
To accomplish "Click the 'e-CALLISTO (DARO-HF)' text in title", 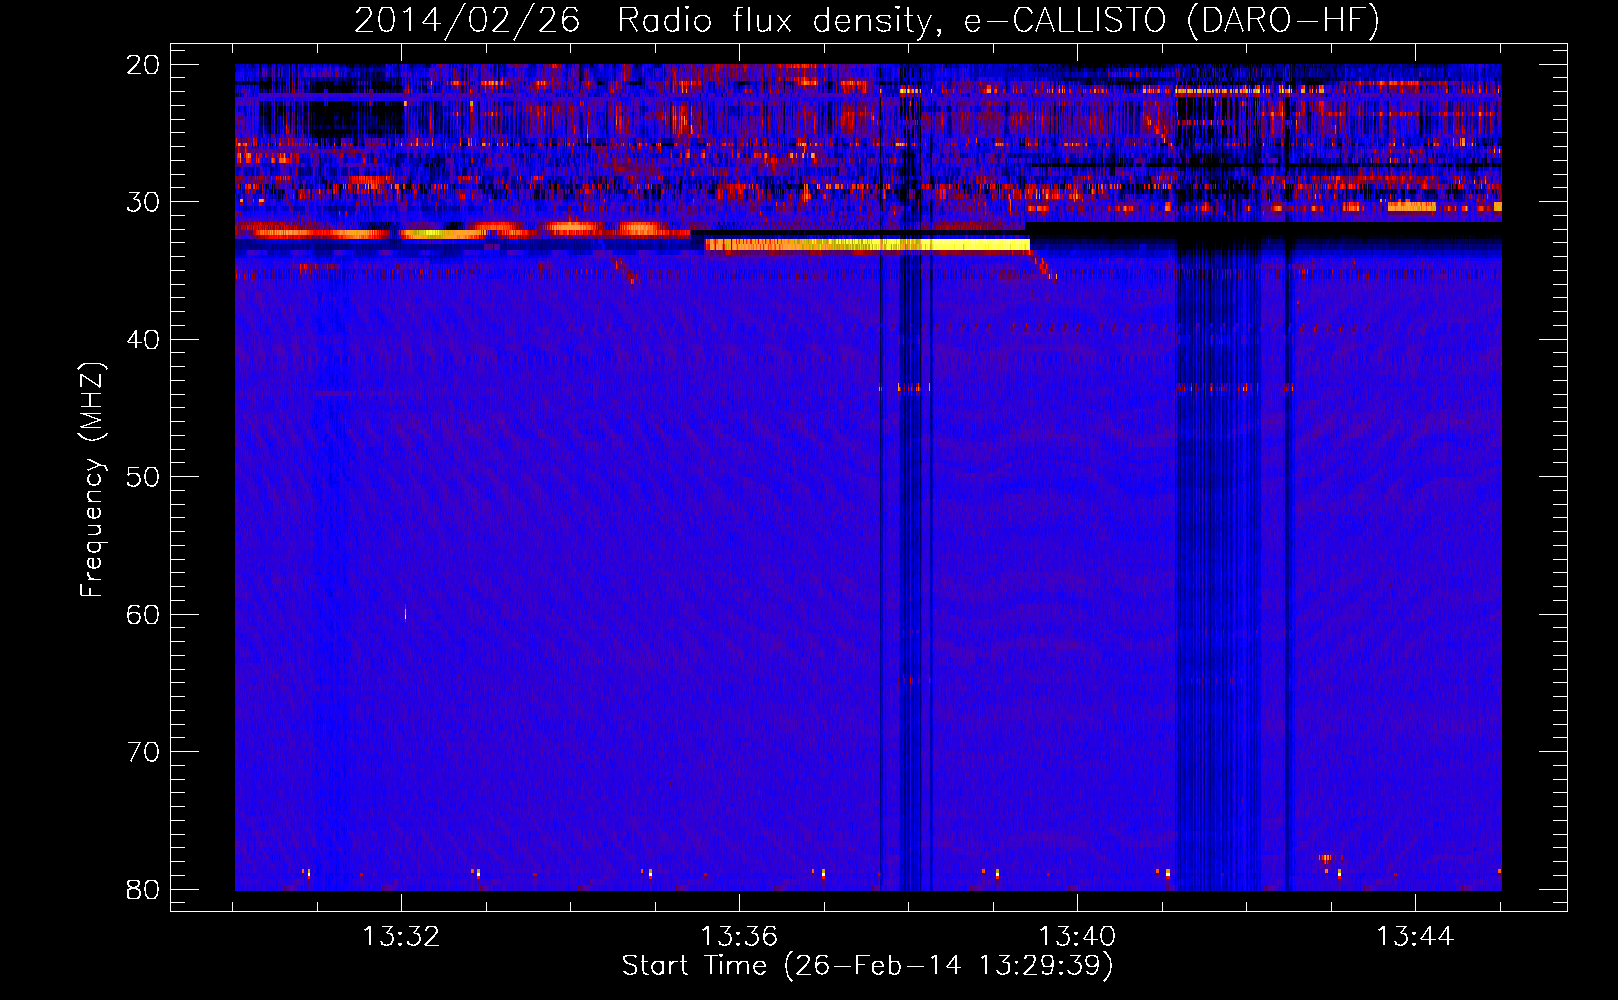I will (1172, 21).
